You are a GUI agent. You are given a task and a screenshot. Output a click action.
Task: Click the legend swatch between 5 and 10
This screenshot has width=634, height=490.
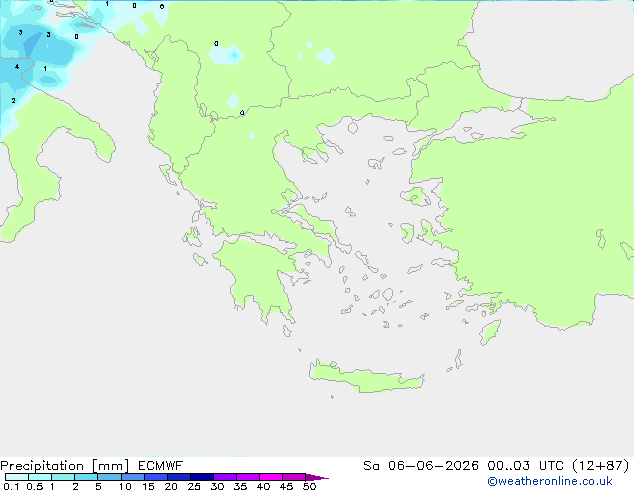pyautogui.click(x=109, y=477)
